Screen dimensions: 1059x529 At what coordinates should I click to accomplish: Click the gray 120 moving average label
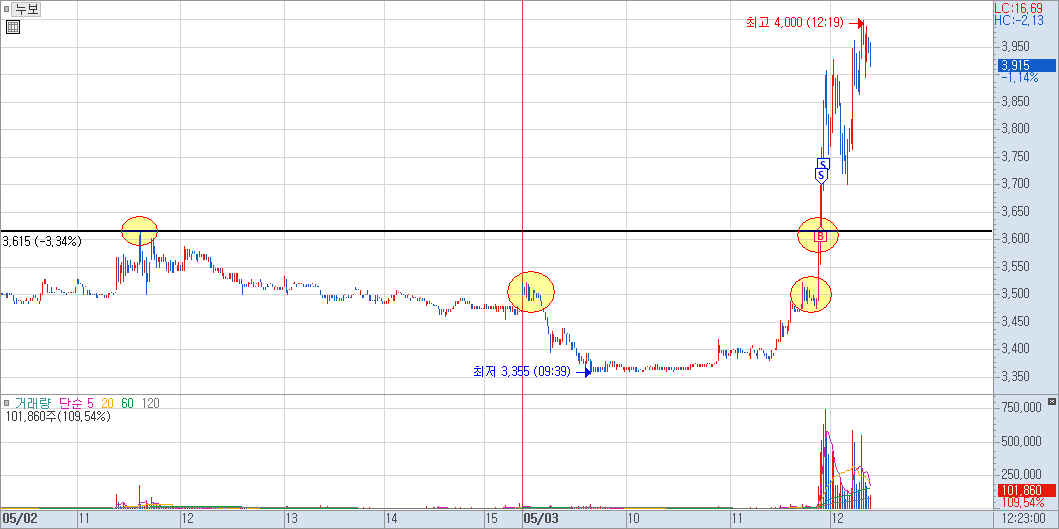pyautogui.click(x=151, y=403)
